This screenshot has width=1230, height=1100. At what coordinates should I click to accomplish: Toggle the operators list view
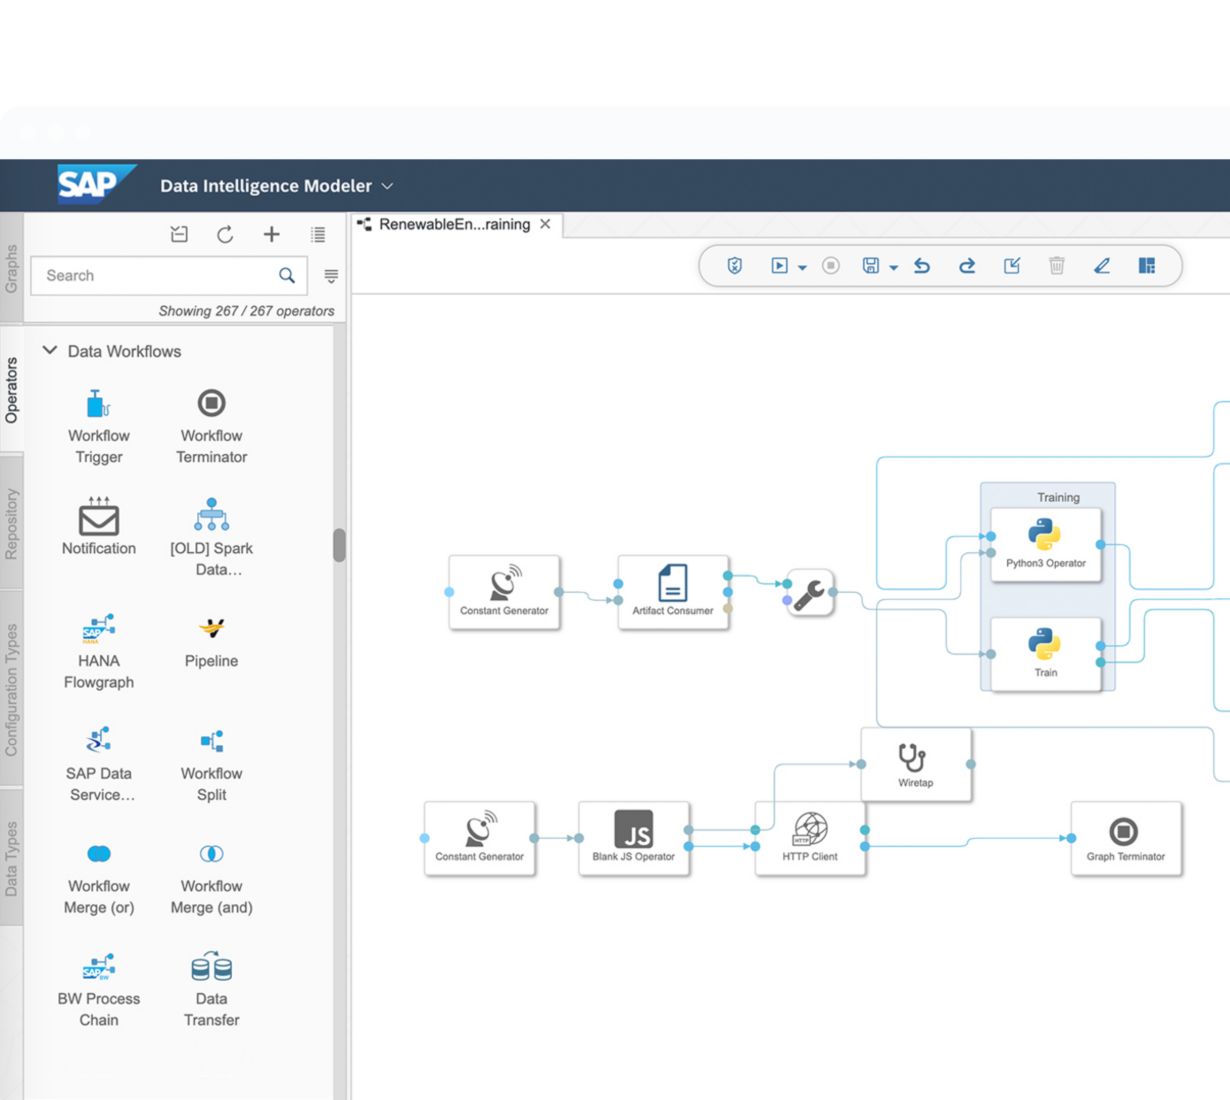[x=318, y=235]
